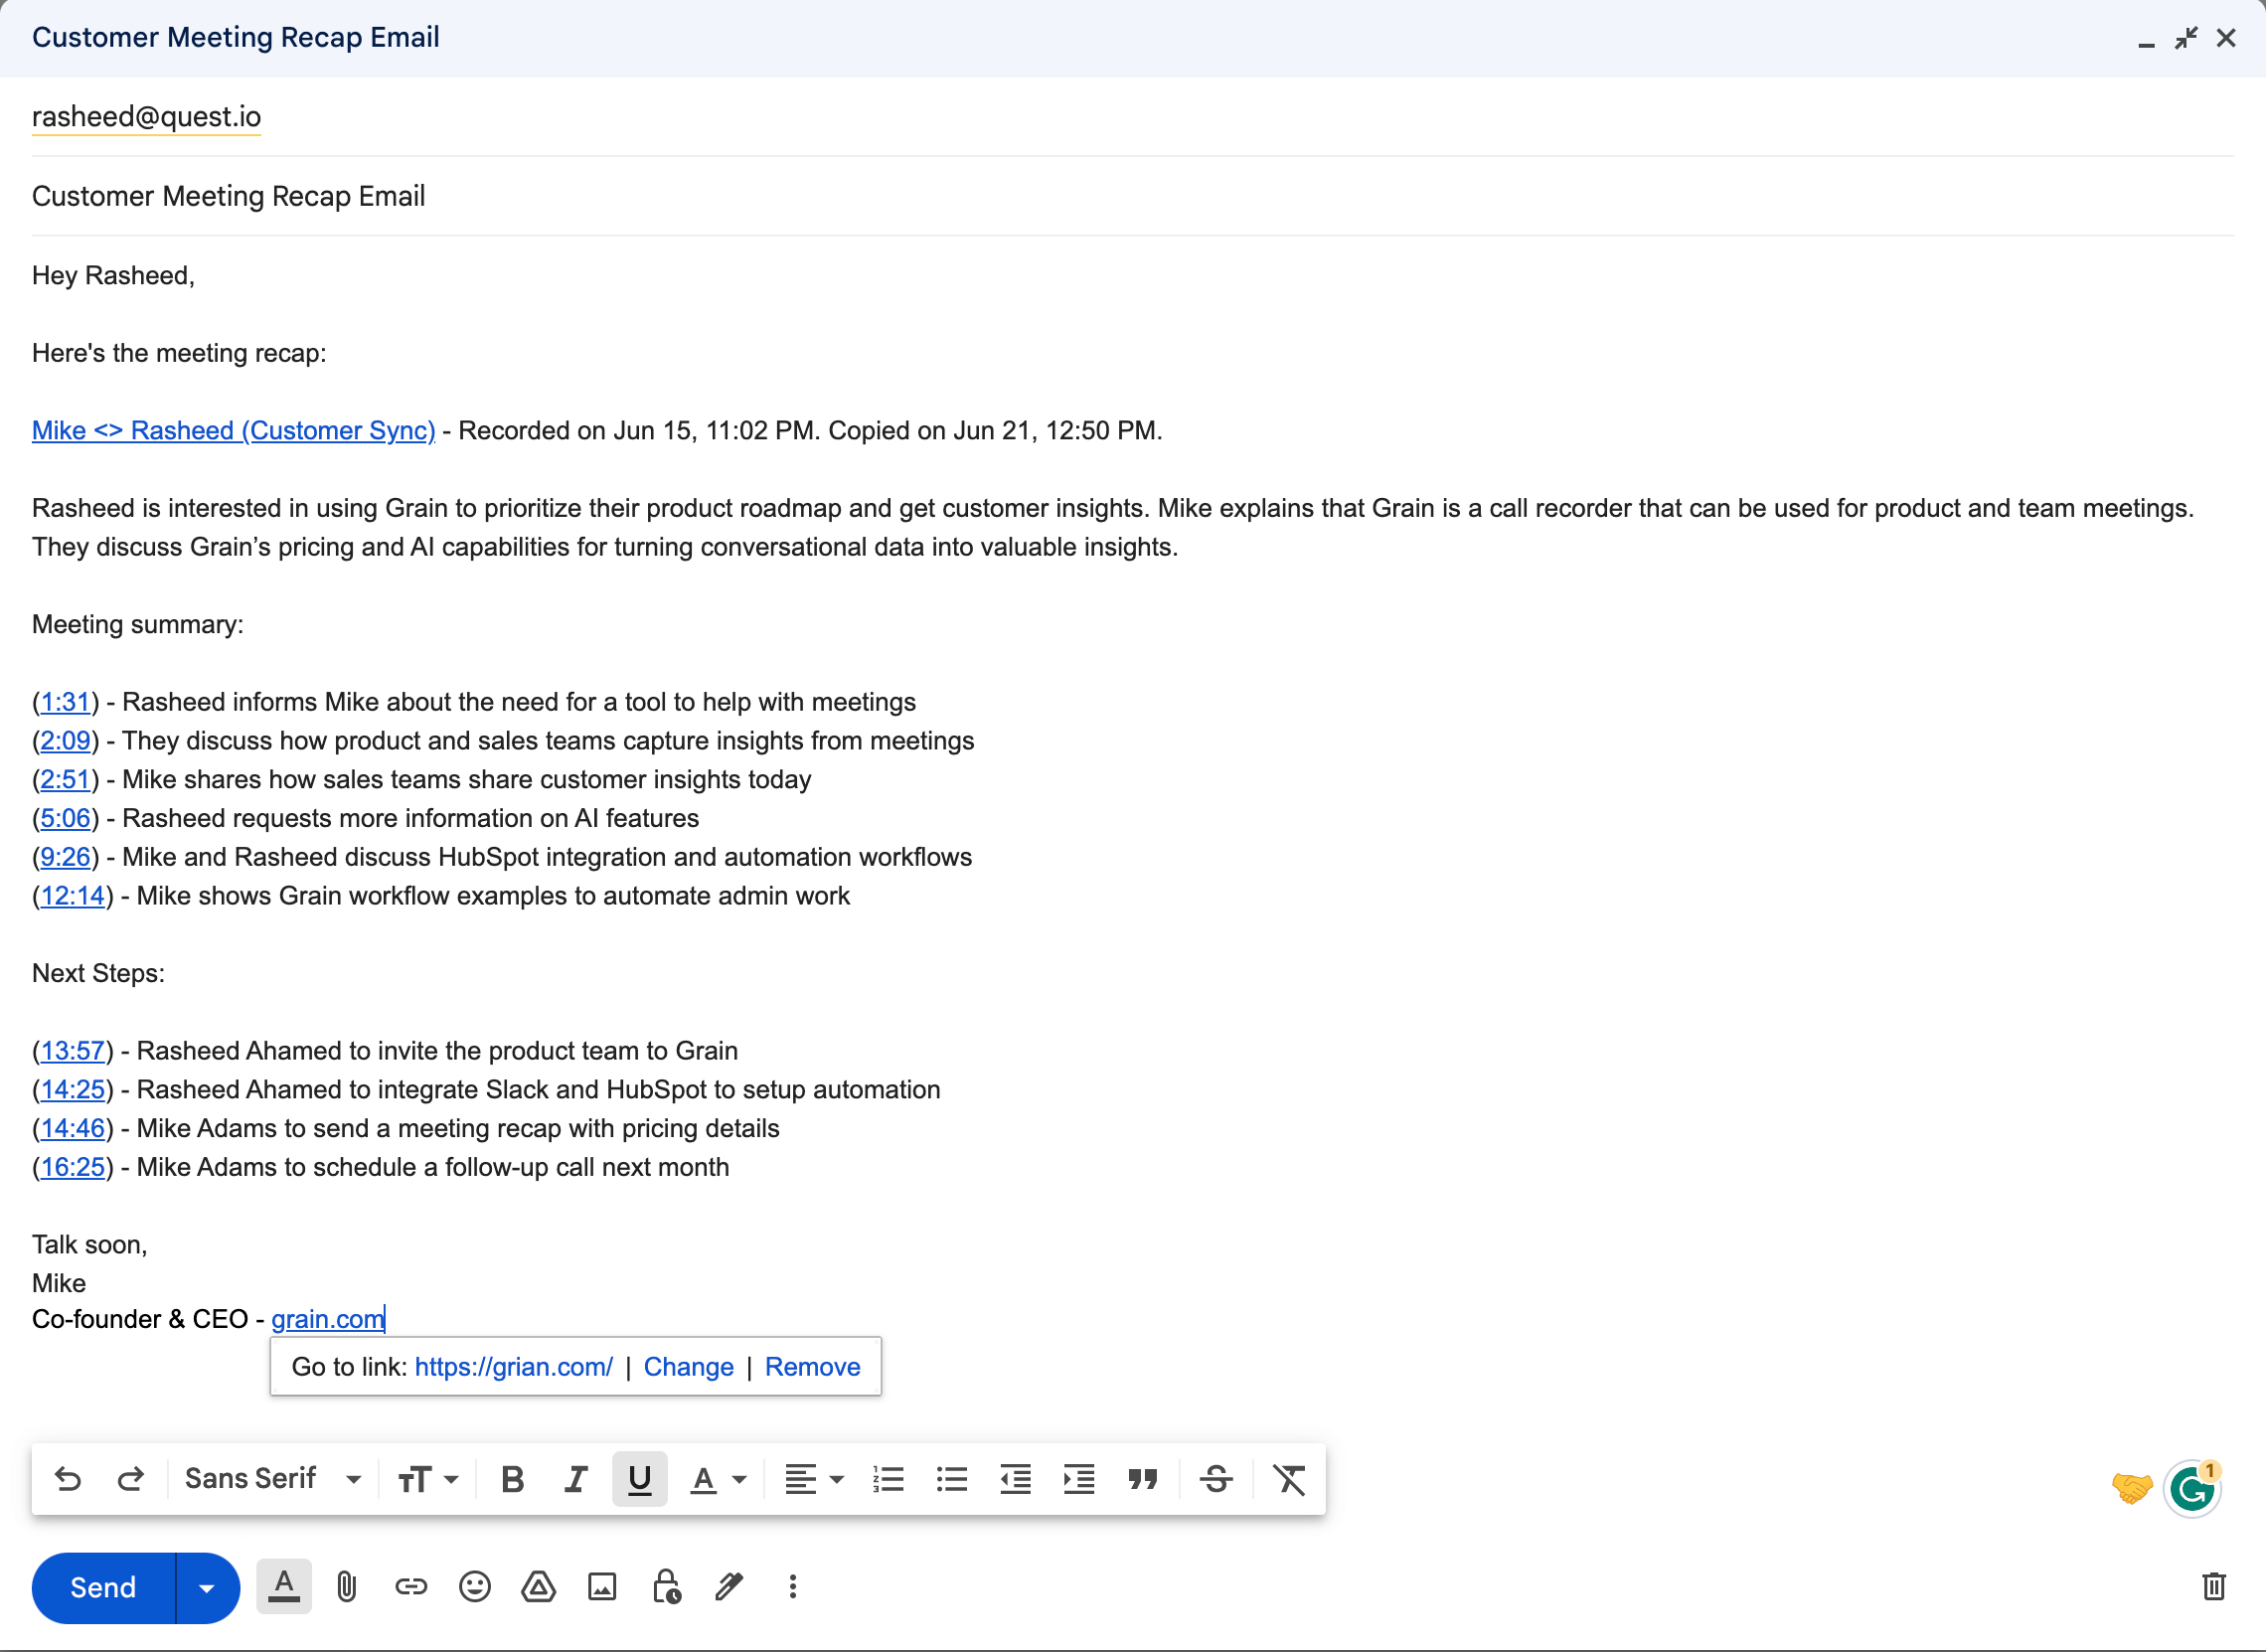Image resolution: width=2266 pixels, height=1652 pixels.
Task: Undo the last edit
Action: click(68, 1479)
